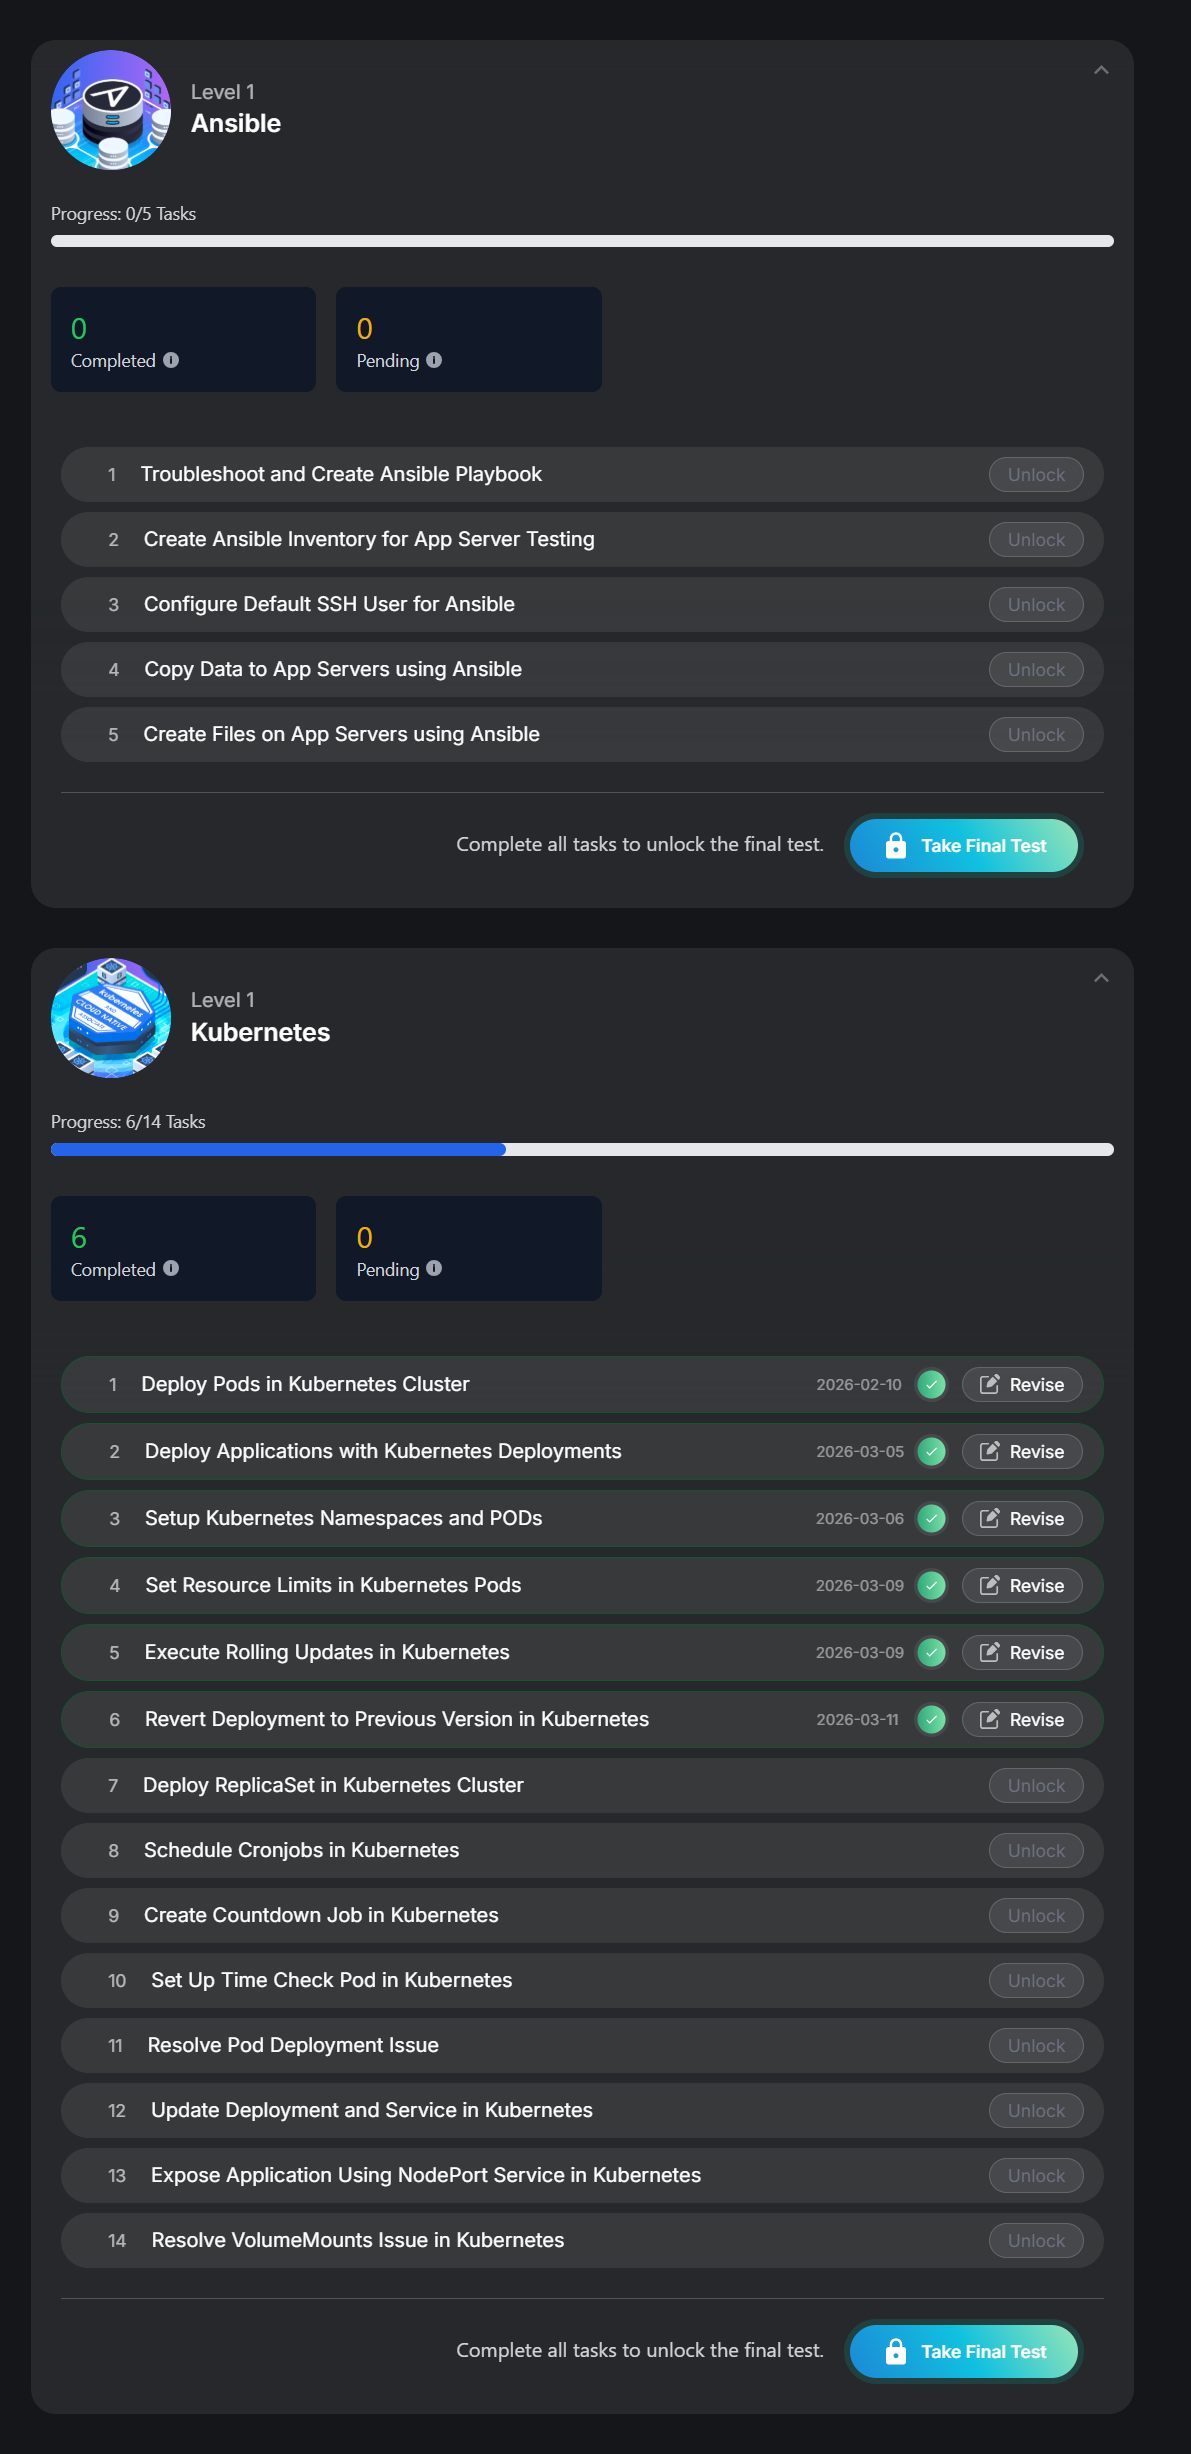This screenshot has width=1191, height=2454.
Task: Select 'Create Files on App Servers using Ansible'
Action: (341, 734)
